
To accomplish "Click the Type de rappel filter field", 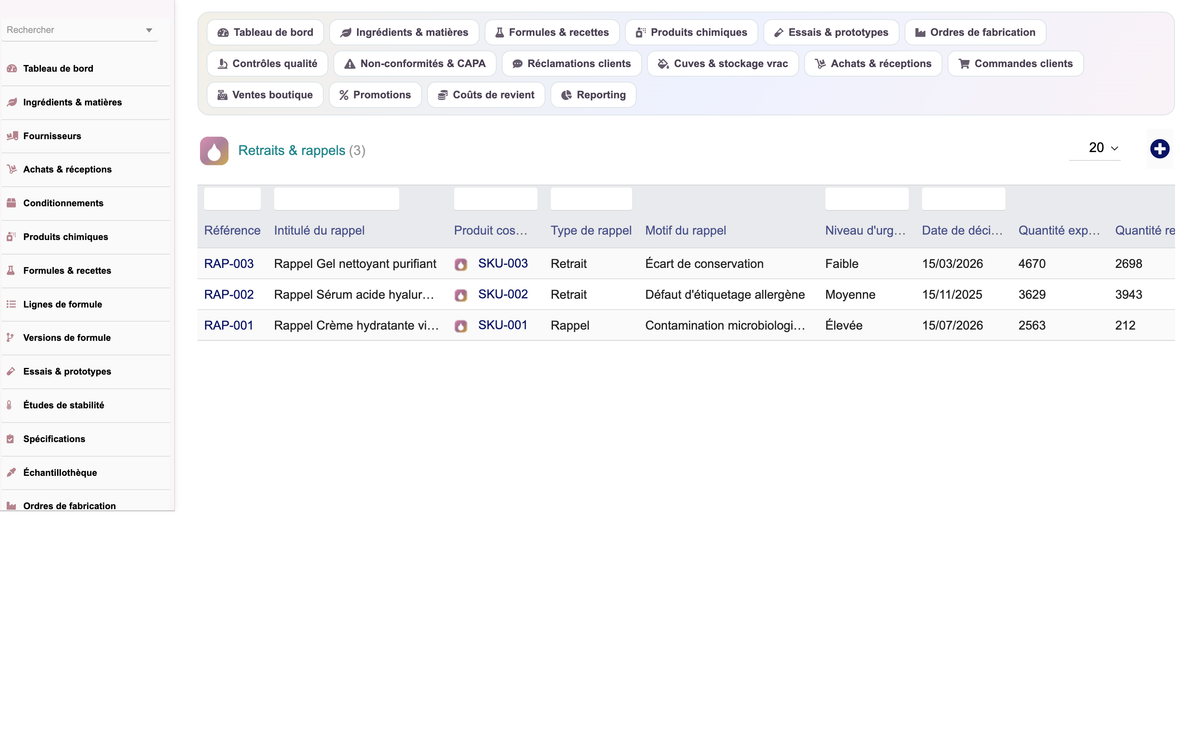I will [x=591, y=199].
